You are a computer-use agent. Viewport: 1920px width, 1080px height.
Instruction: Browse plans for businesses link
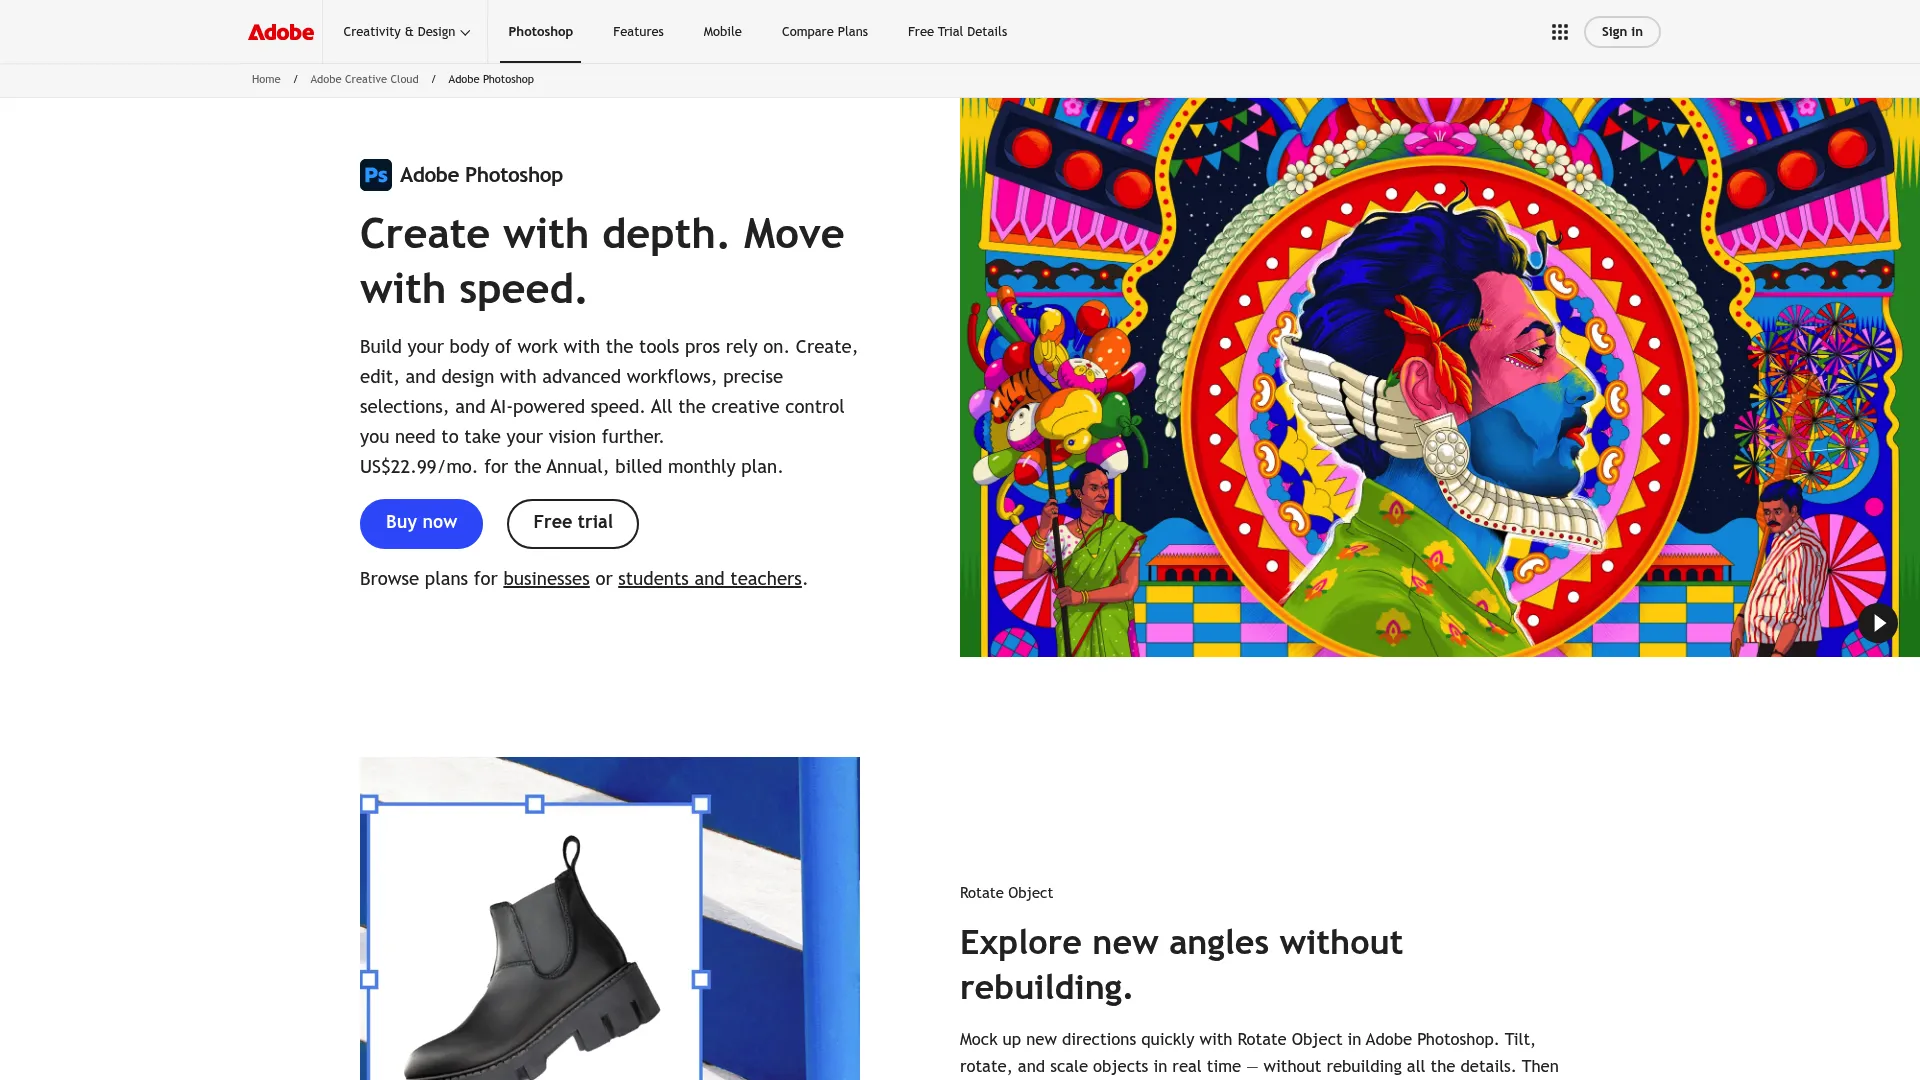[x=546, y=579]
